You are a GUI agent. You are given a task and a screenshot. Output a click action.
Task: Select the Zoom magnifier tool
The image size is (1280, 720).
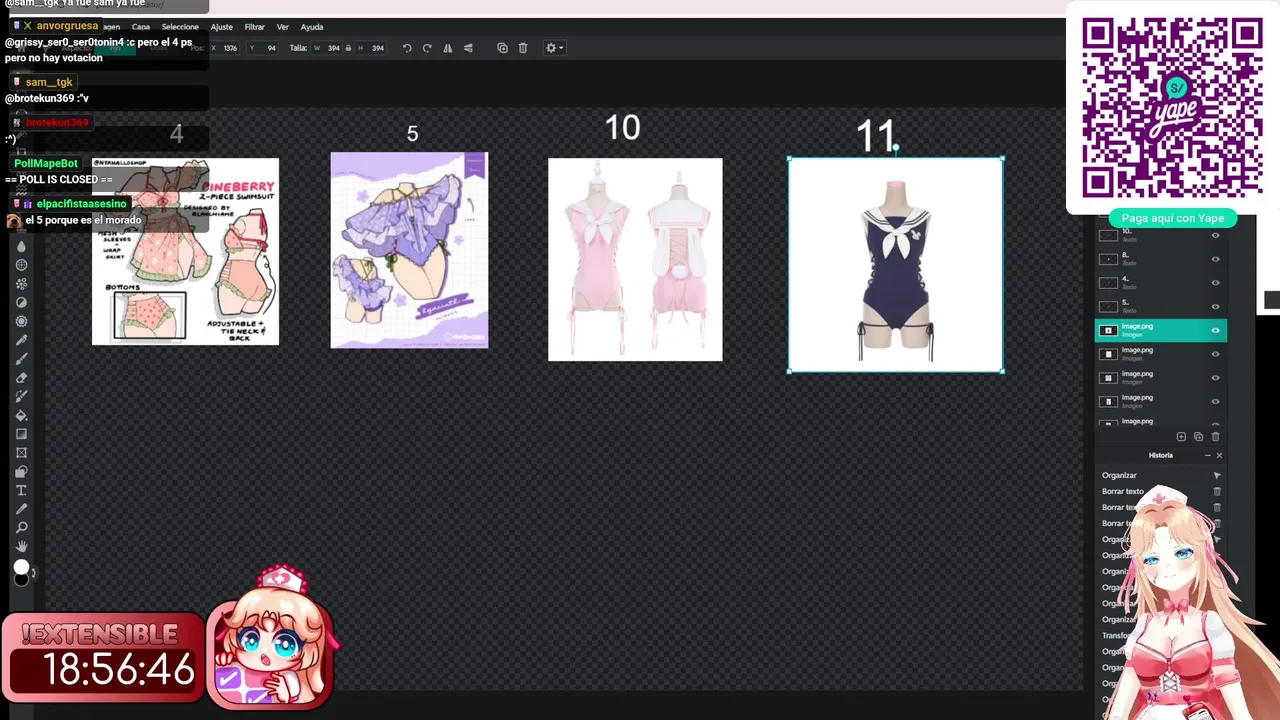pyautogui.click(x=21, y=527)
